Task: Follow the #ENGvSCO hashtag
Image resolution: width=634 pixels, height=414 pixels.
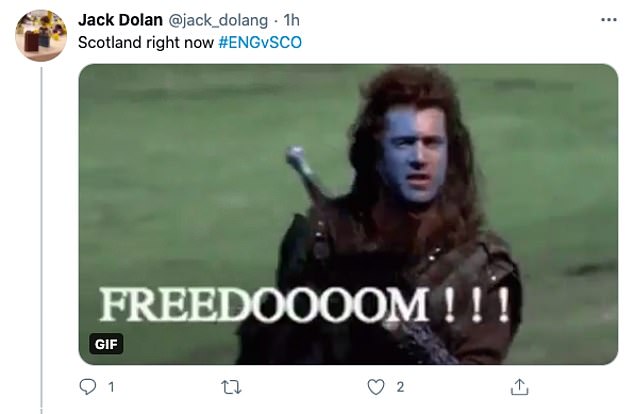Action: (260, 42)
